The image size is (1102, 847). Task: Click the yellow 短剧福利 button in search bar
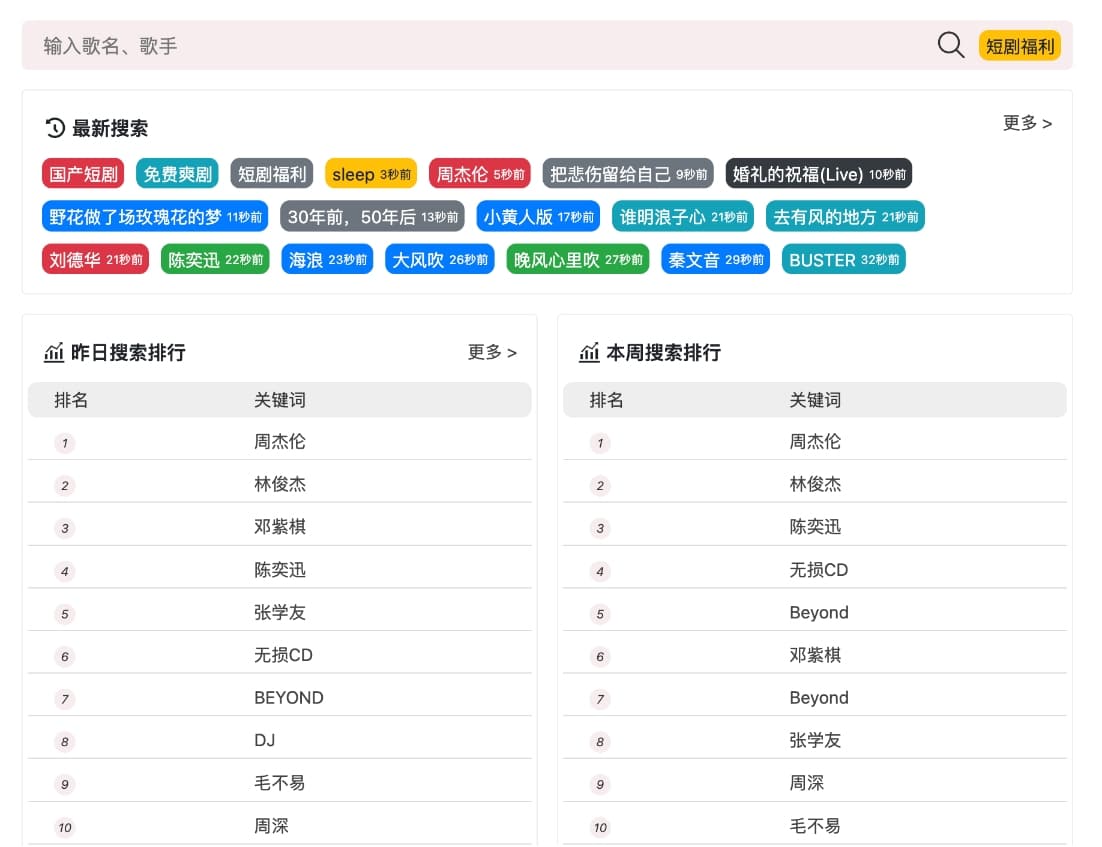click(1019, 46)
